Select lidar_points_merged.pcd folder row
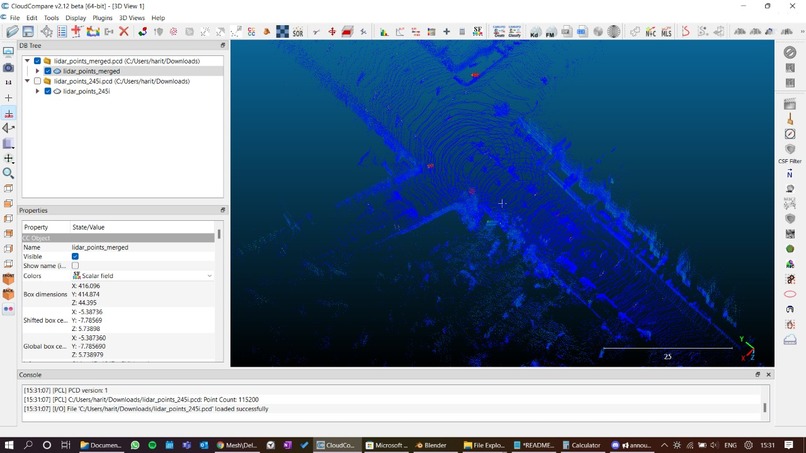This screenshot has height=453, width=806. coord(126,61)
